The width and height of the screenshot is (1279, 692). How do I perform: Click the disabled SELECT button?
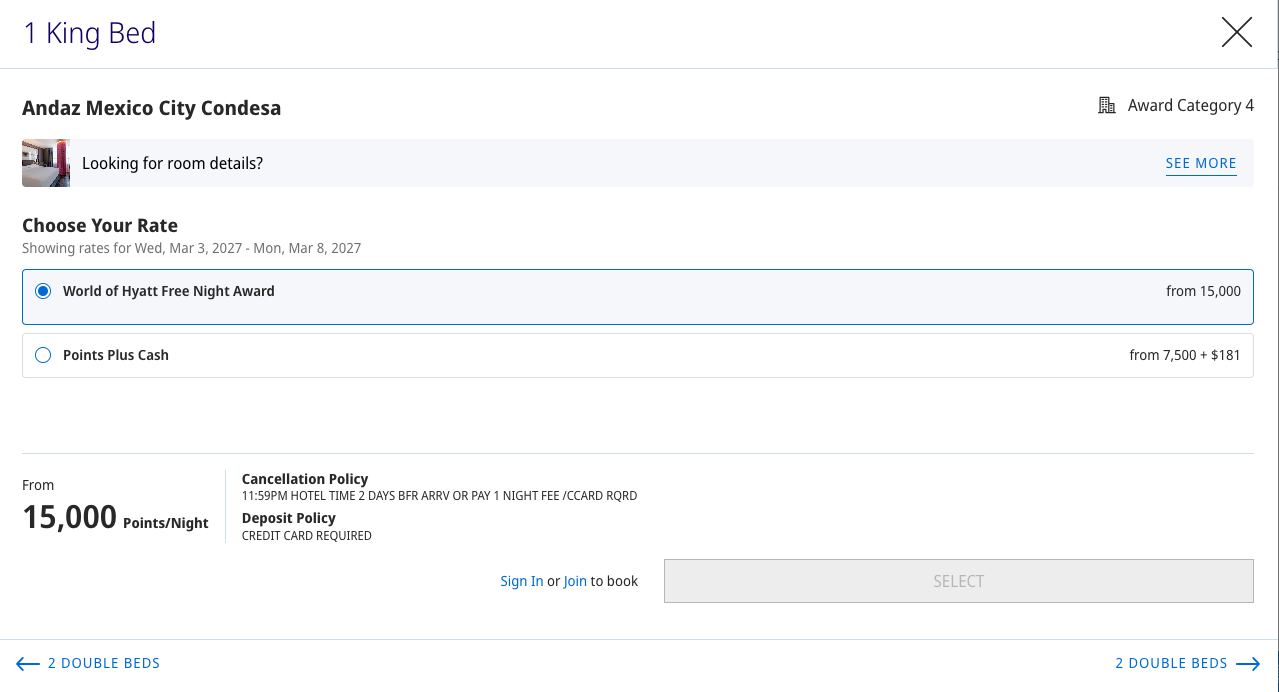tap(958, 581)
